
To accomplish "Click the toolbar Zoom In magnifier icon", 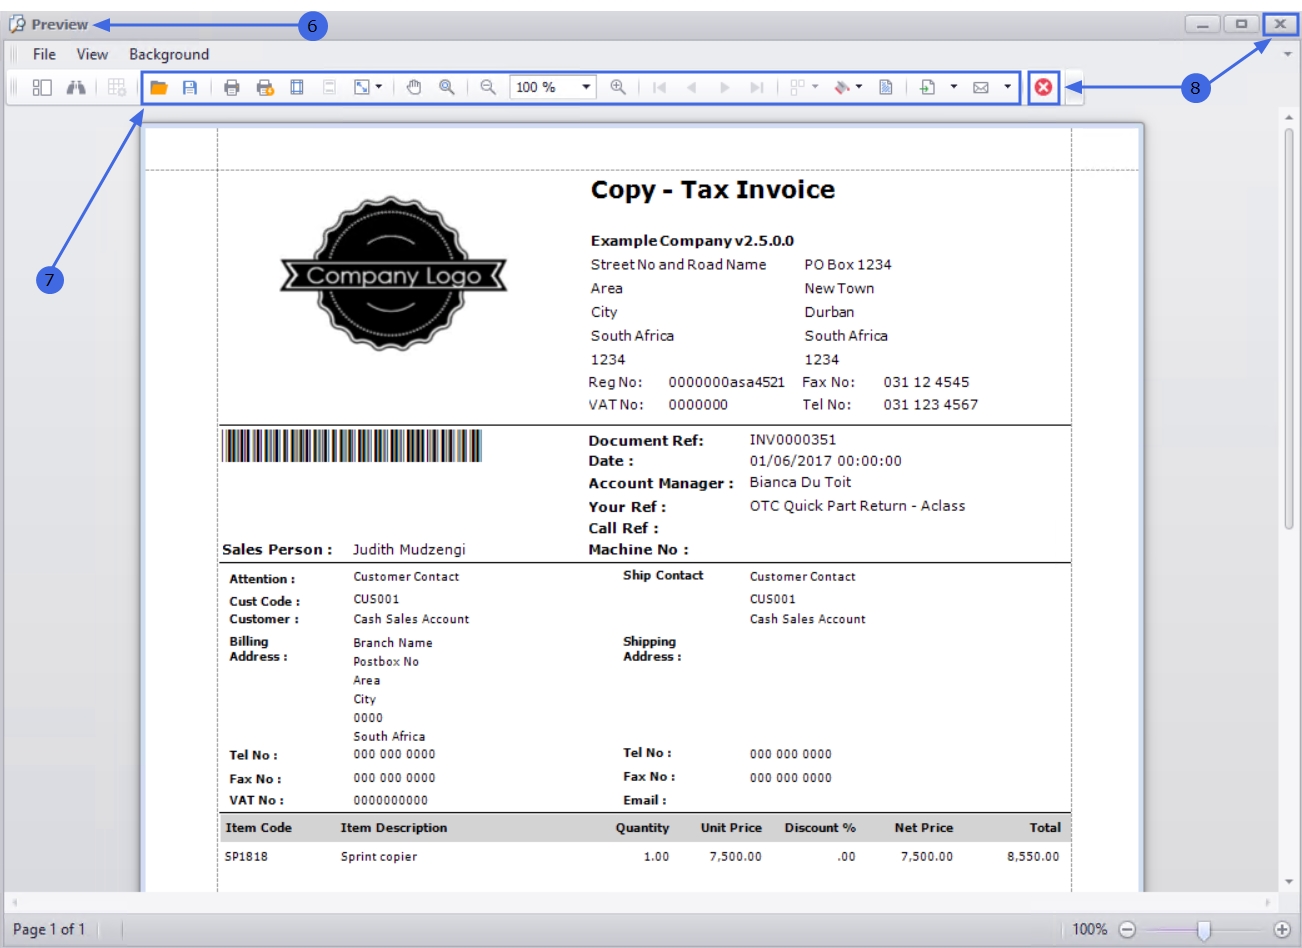I will 618,88.
